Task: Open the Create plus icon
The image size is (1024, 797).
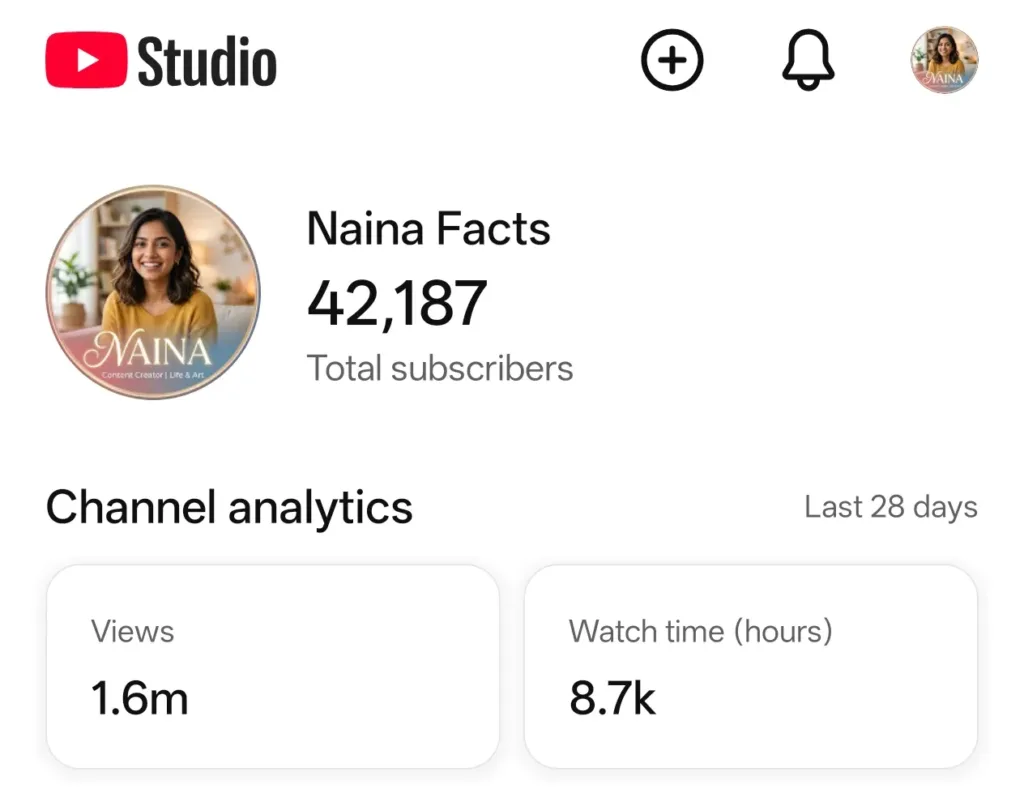Action: [x=672, y=60]
